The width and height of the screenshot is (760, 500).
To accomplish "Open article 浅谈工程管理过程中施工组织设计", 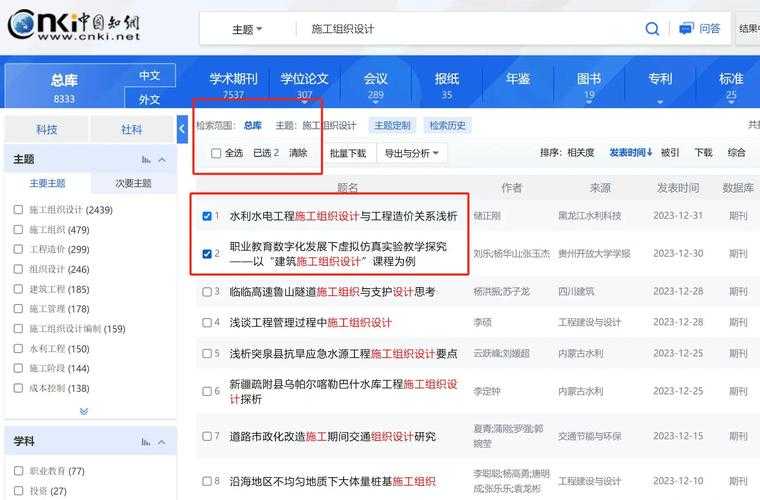I will [x=311, y=323].
